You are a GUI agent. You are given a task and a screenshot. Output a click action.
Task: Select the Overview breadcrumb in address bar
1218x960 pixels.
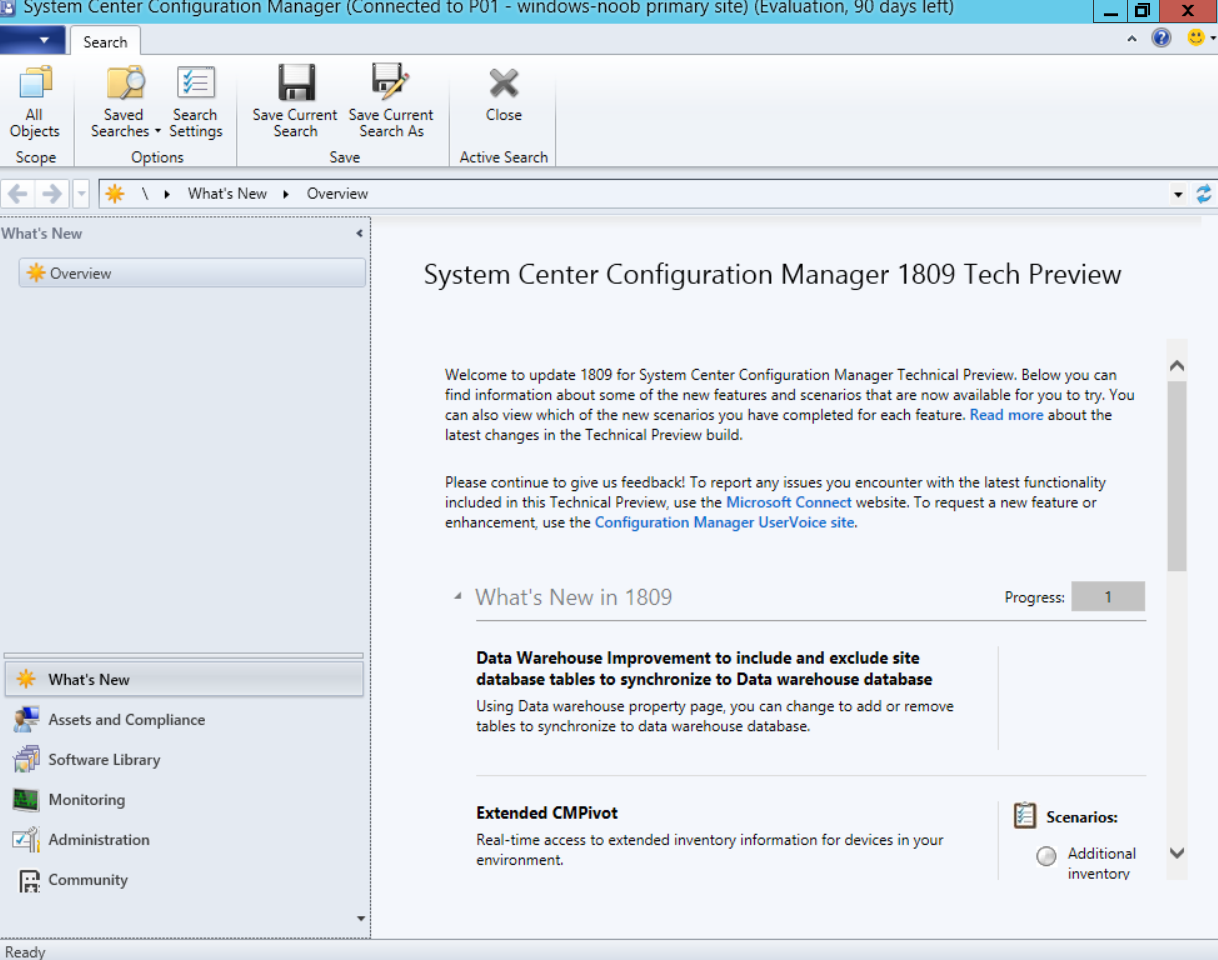point(337,194)
